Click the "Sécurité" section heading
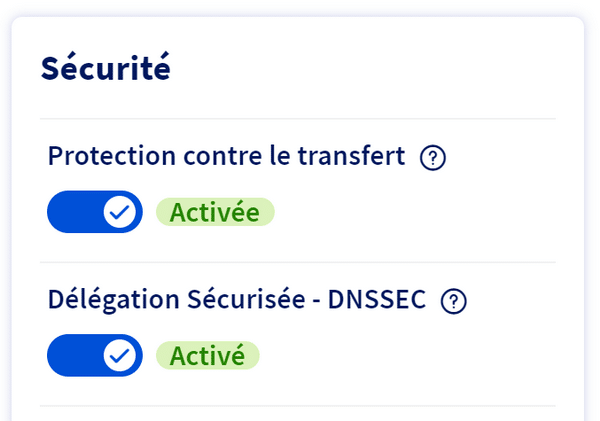 coord(105,68)
